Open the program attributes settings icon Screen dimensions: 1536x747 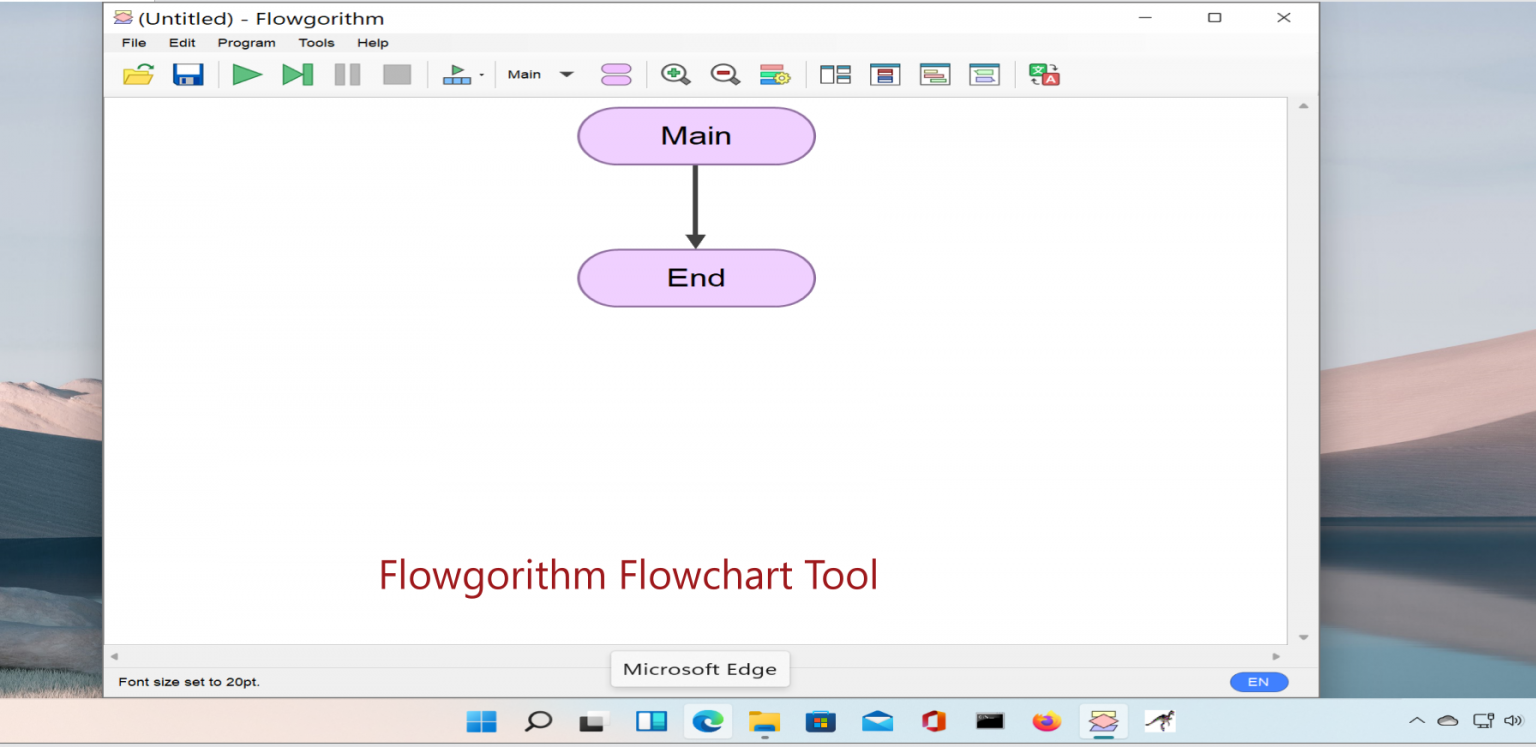[x=775, y=73]
